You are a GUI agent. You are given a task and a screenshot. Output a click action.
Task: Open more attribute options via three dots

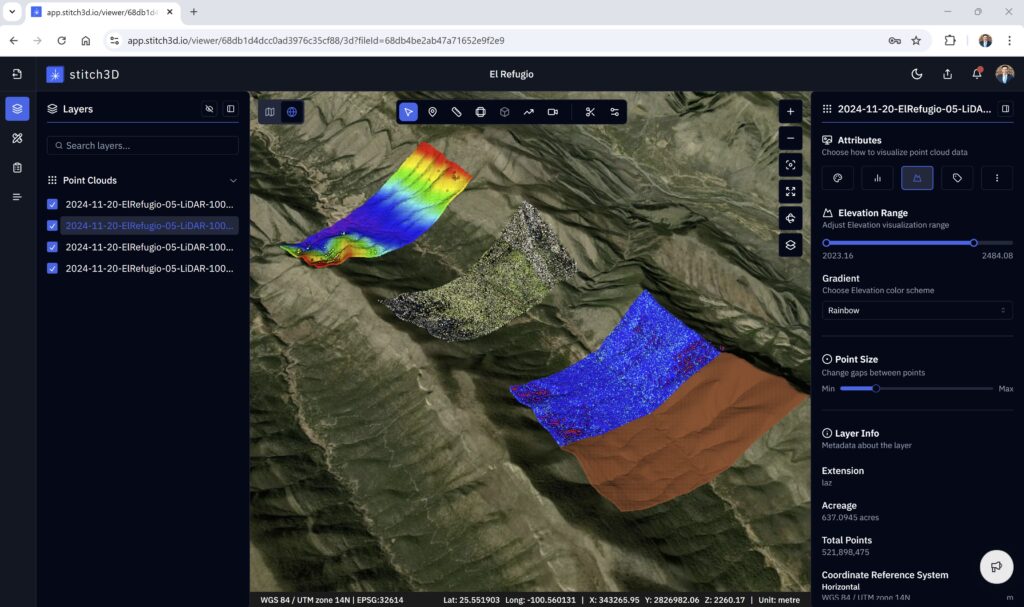[997, 178]
